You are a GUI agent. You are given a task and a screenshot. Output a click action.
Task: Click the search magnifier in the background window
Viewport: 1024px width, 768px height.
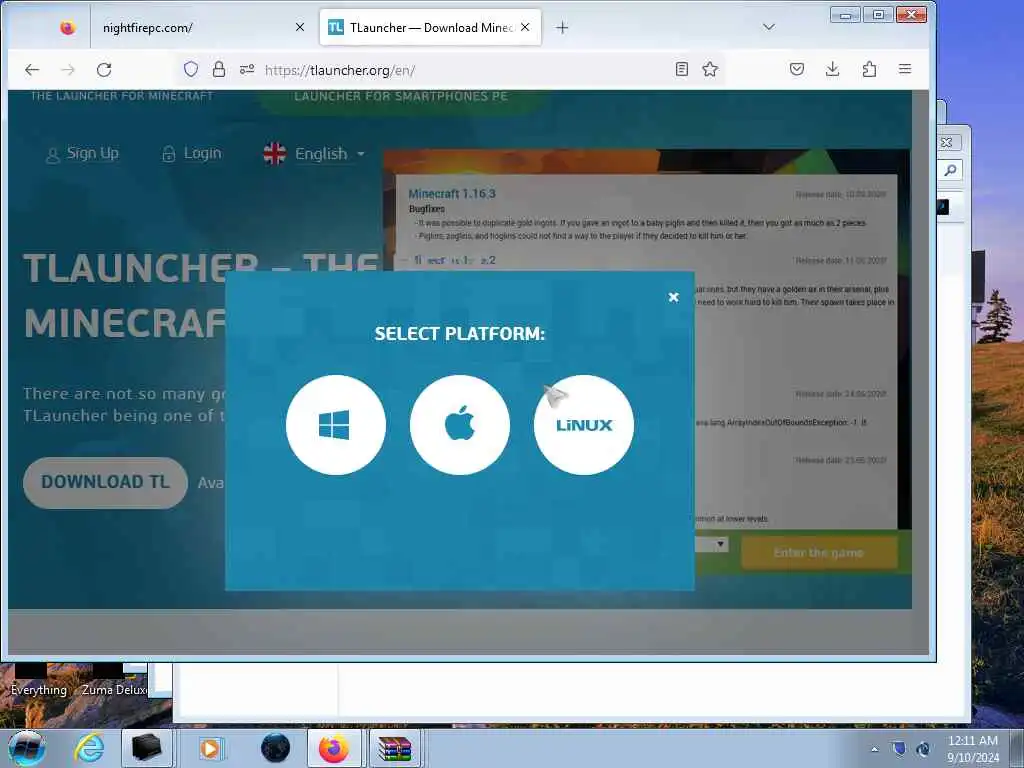coord(950,171)
